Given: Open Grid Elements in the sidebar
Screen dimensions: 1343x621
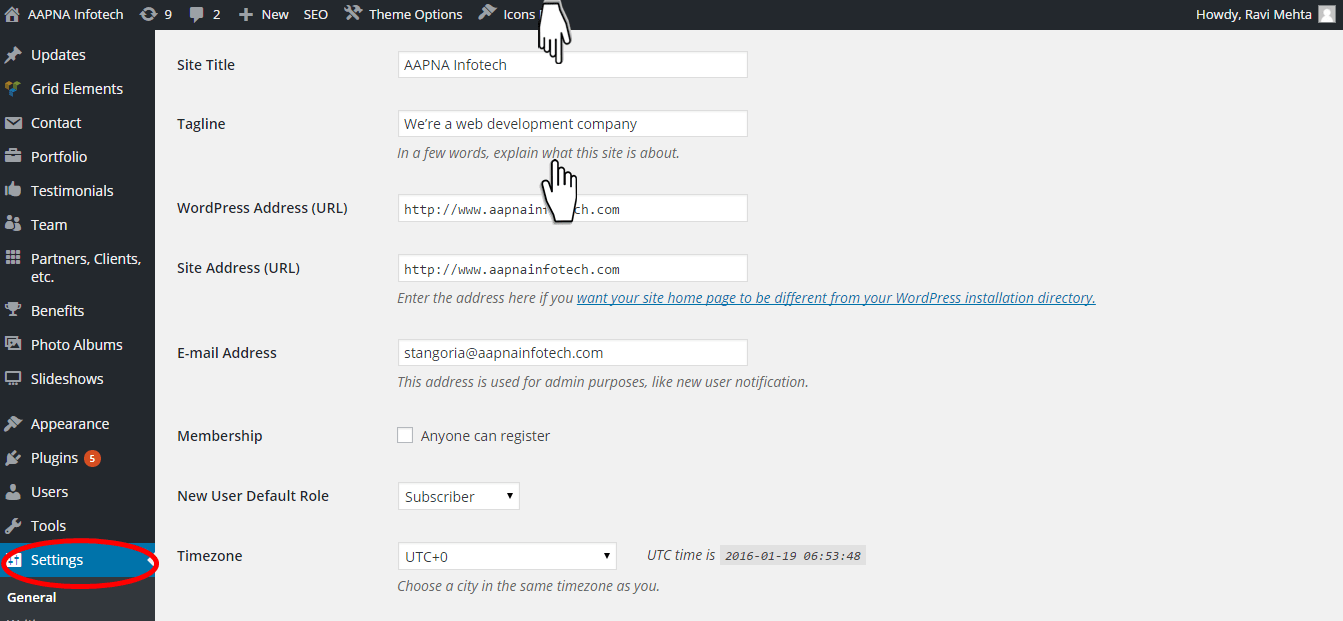Looking at the screenshot, I should point(77,89).
